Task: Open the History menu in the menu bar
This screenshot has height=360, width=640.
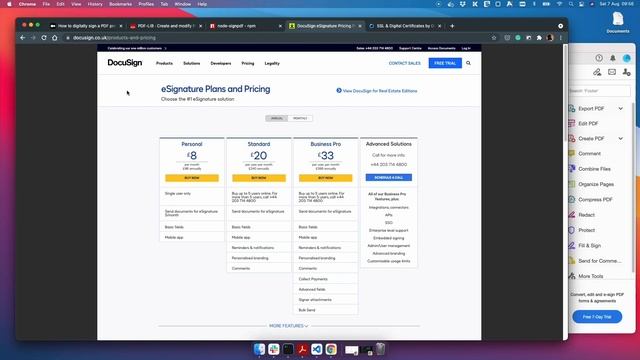Action: point(95,4)
